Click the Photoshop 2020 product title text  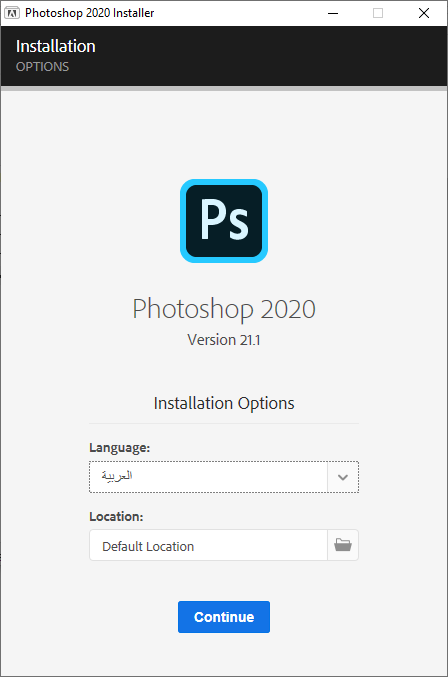pyautogui.click(x=224, y=309)
